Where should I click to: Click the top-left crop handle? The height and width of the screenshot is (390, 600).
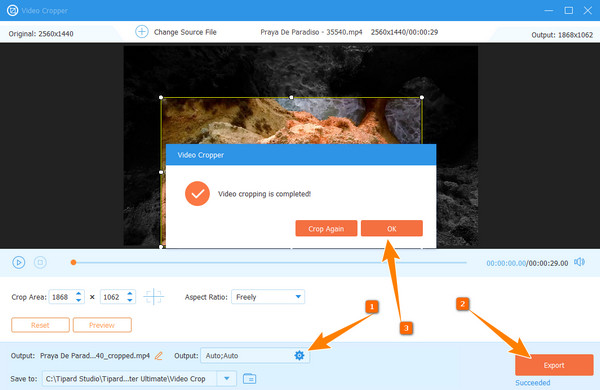(161, 98)
